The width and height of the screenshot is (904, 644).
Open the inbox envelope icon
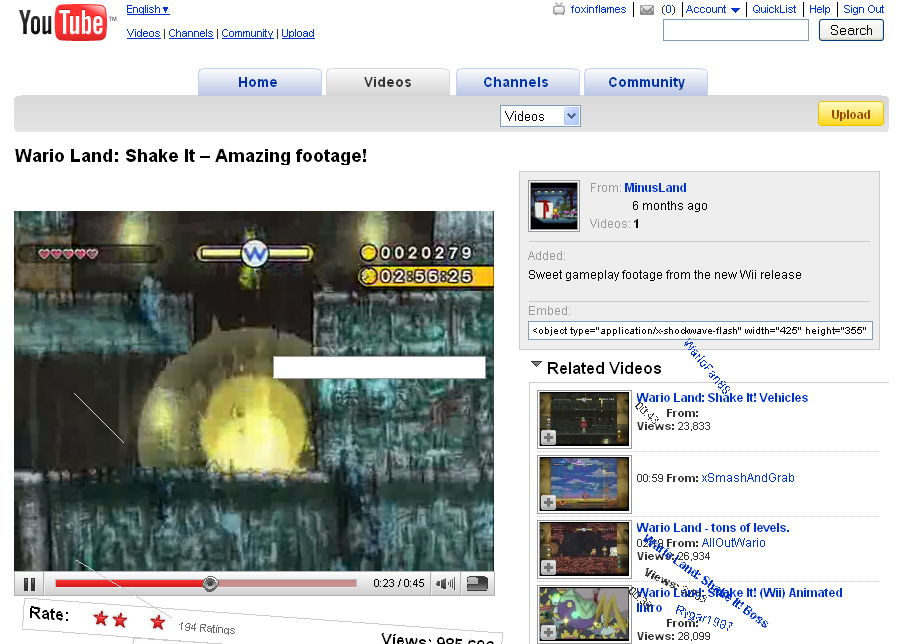click(647, 10)
